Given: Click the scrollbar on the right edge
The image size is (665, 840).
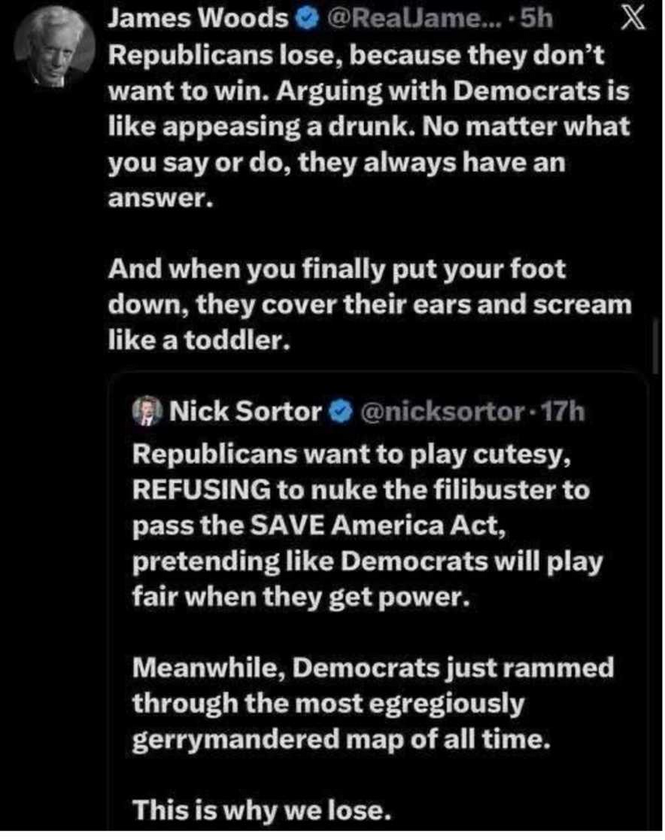Looking at the screenshot, I should pos(657,345).
